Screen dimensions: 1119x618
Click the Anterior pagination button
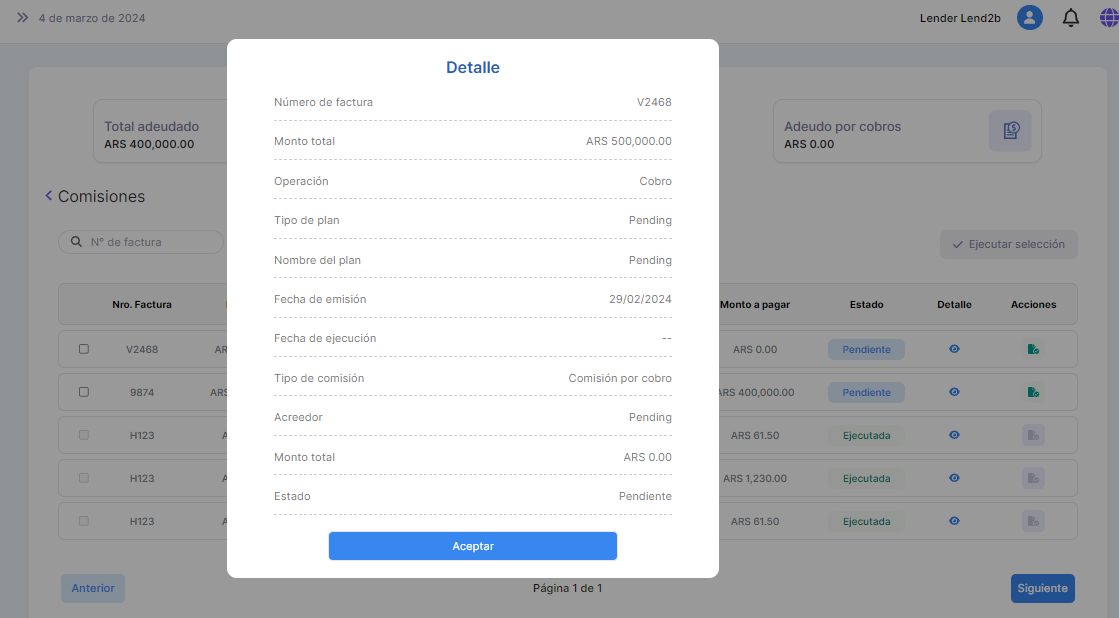coord(93,588)
